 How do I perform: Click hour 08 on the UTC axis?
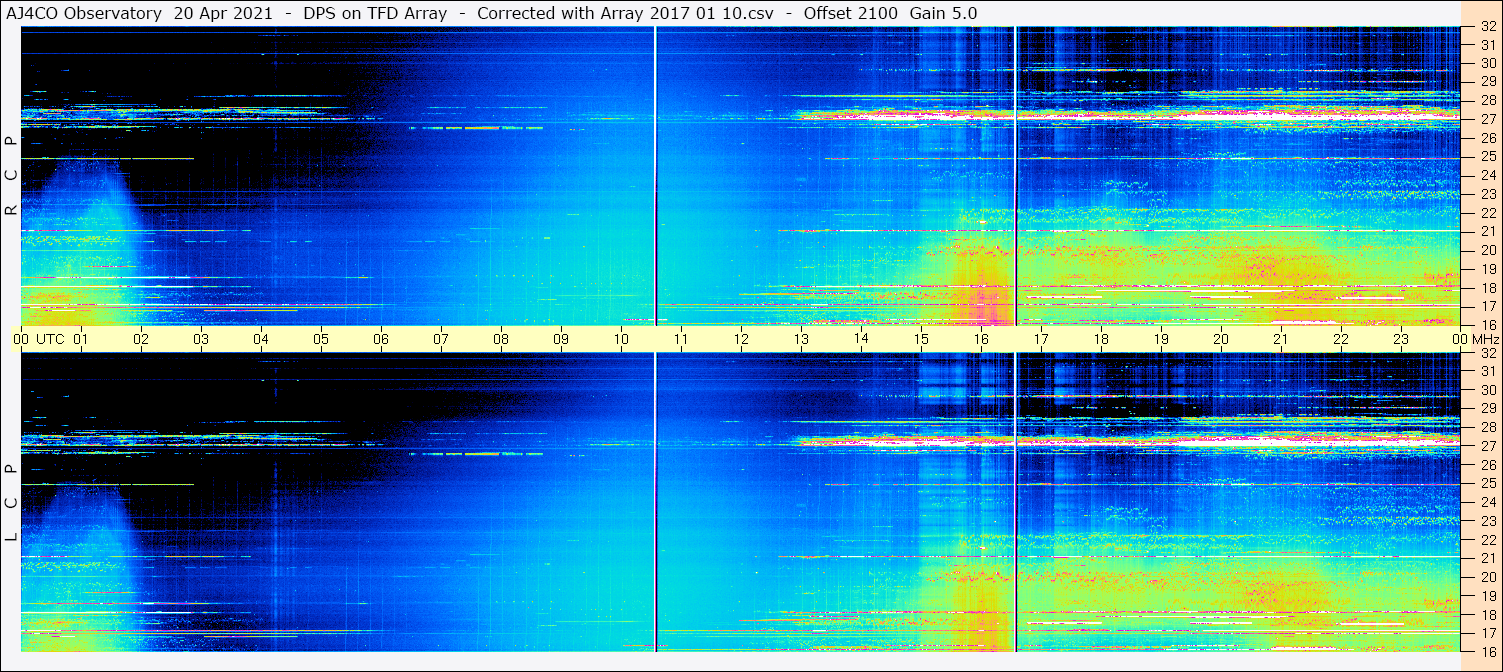[x=501, y=339]
